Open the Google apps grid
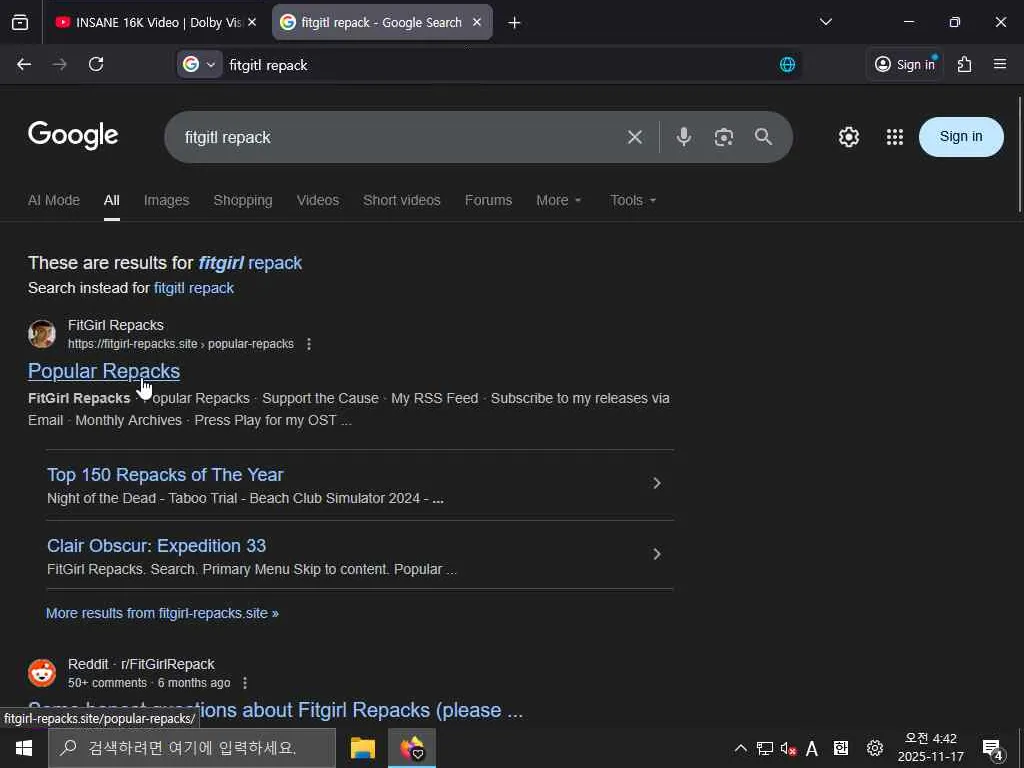 (895, 137)
